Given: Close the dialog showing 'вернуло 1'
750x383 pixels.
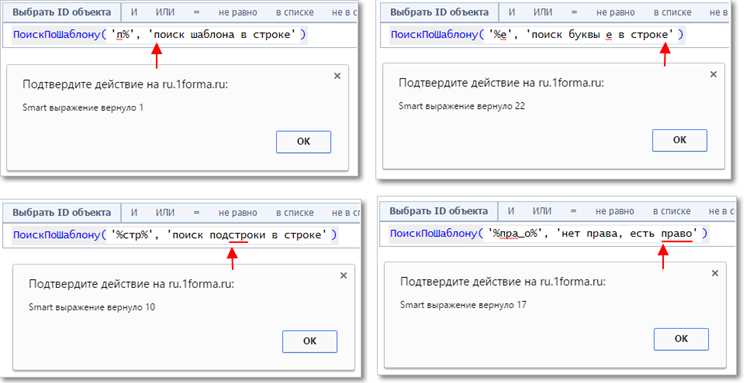Looking at the screenshot, I should coord(337,76).
